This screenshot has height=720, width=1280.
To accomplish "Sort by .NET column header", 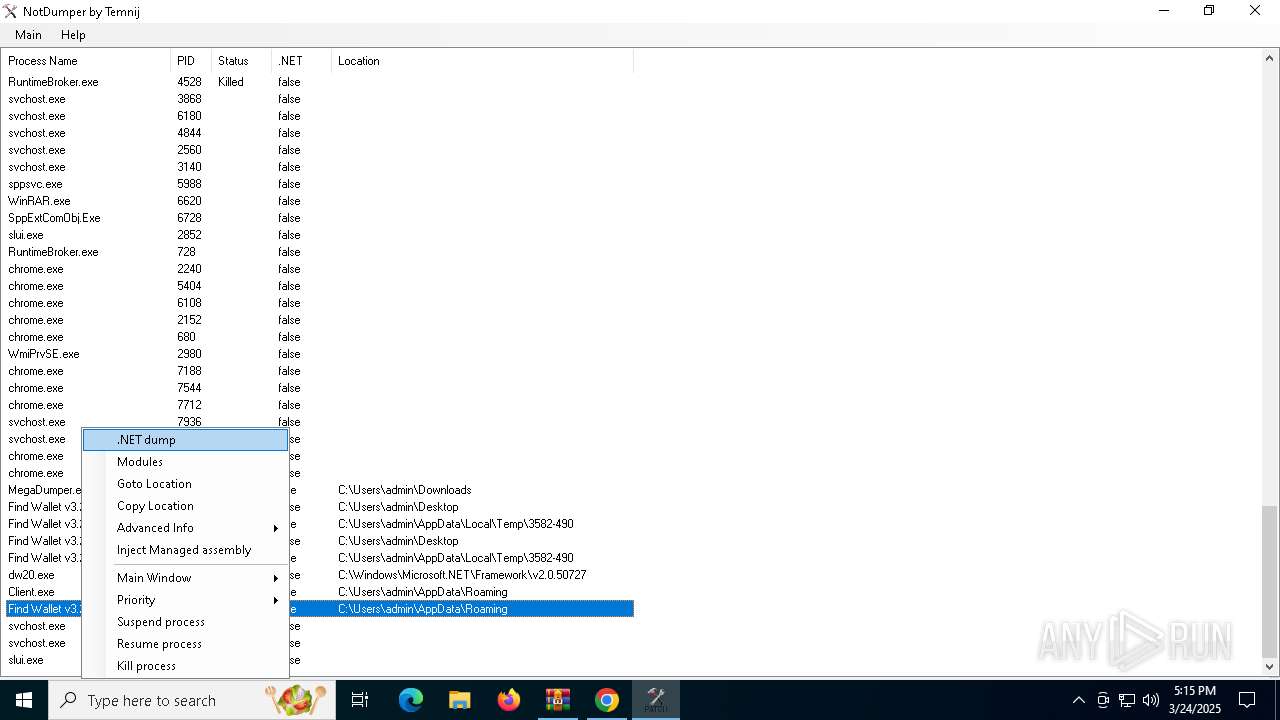I will click(301, 61).
